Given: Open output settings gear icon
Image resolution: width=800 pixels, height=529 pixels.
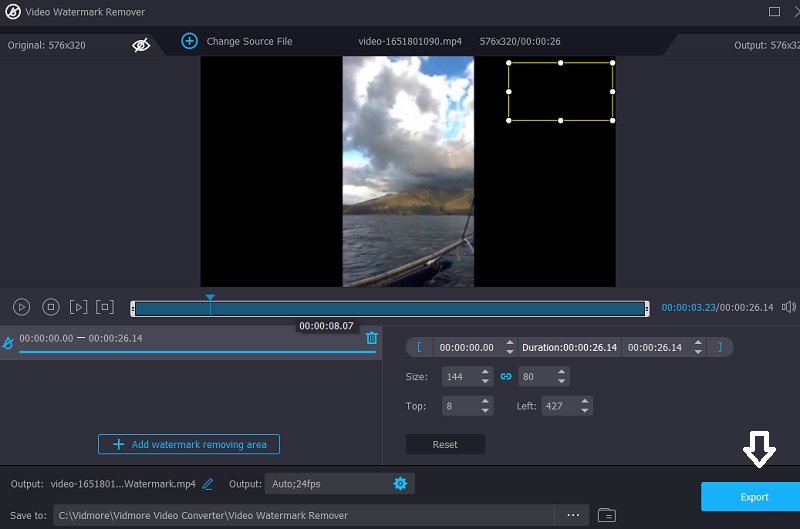Looking at the screenshot, I should point(400,484).
